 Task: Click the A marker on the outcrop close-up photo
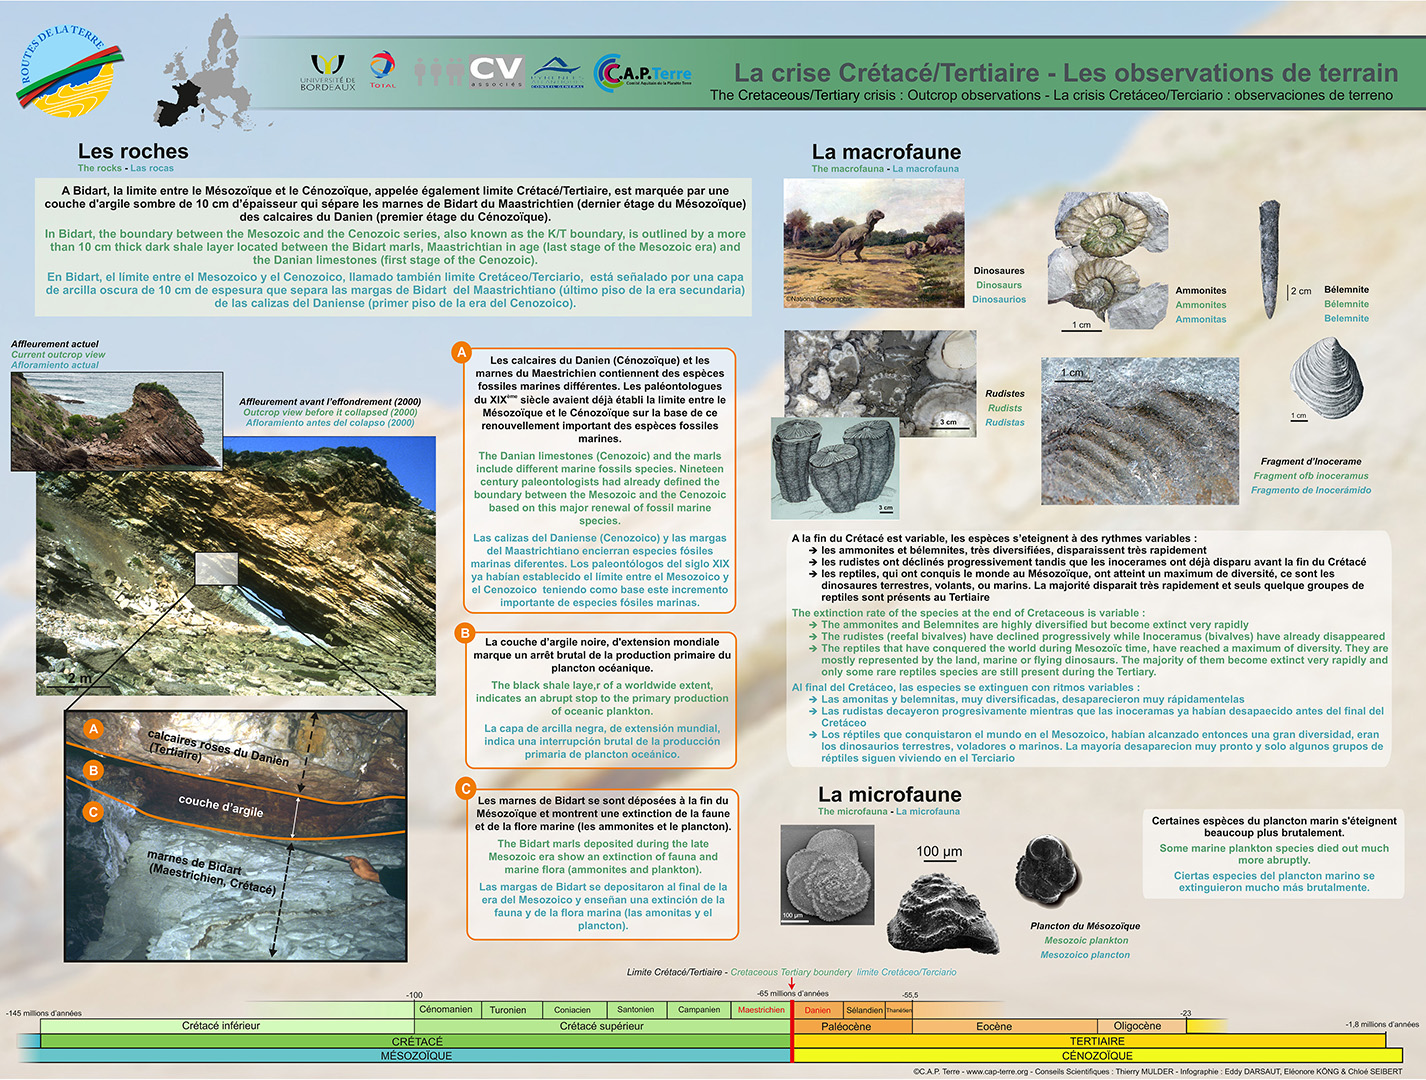93,729
